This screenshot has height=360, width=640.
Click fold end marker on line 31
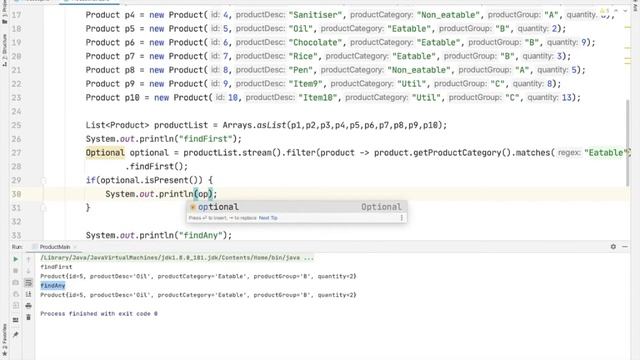[43, 208]
